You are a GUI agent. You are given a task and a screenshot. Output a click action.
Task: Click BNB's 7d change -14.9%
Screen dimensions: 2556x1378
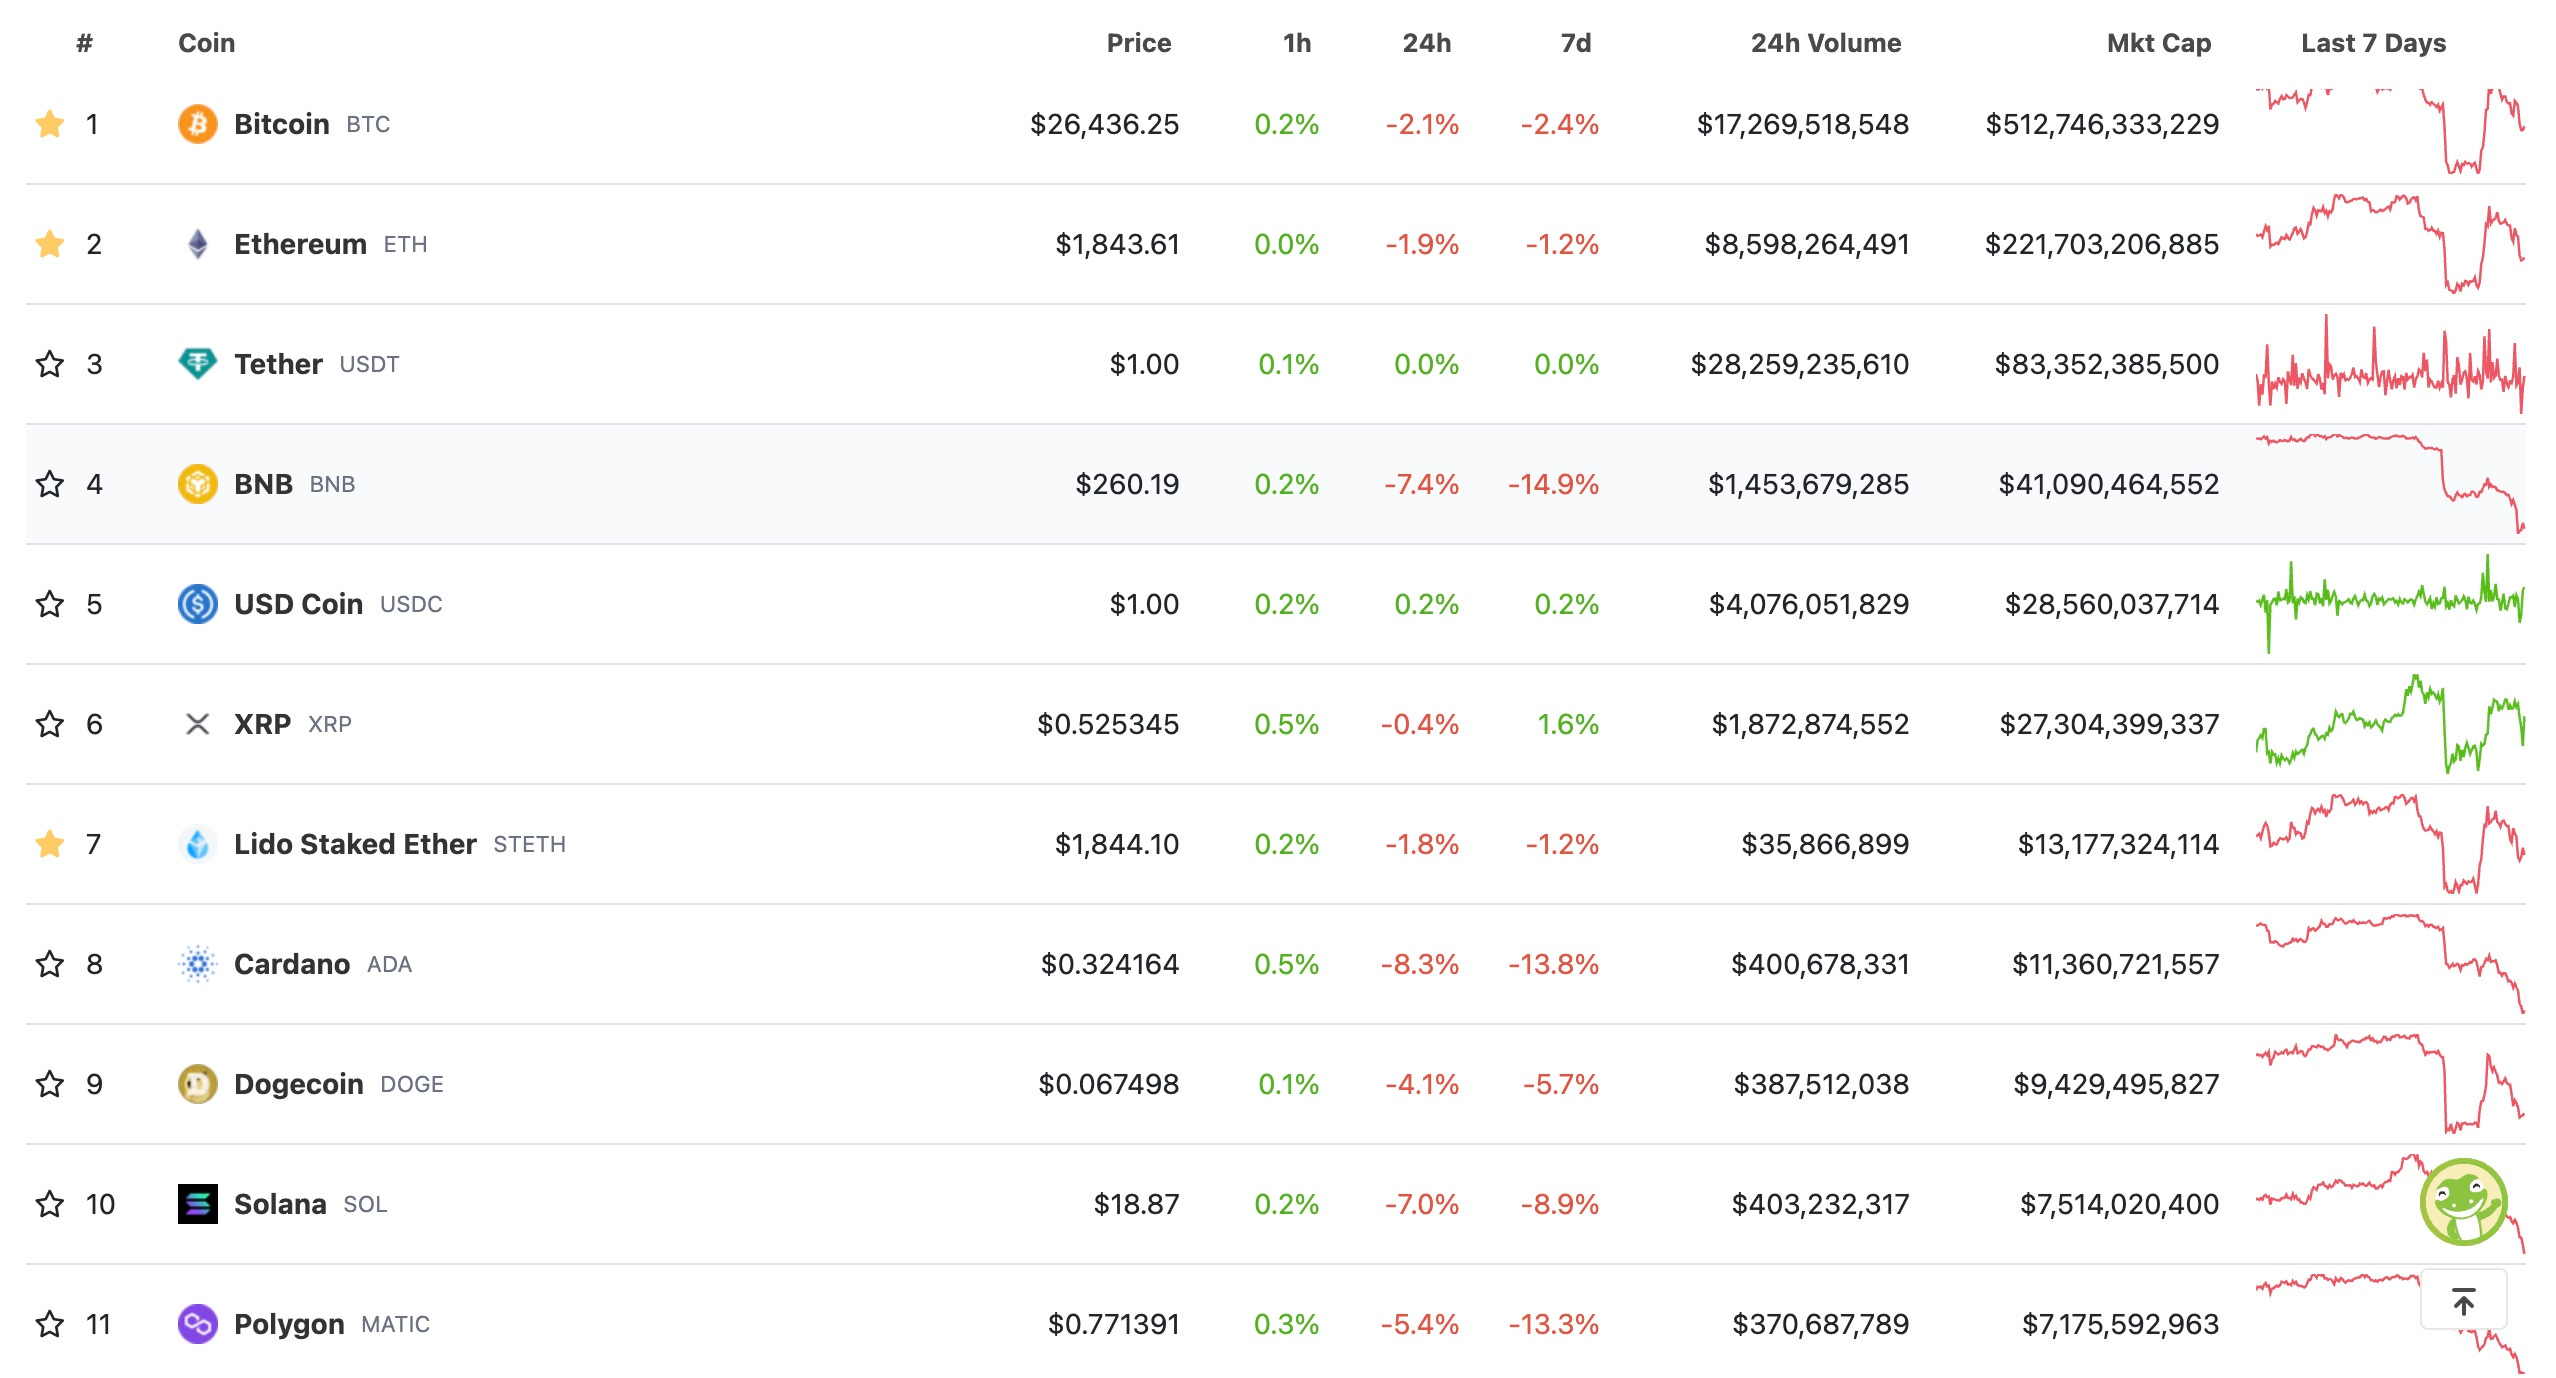(1554, 484)
